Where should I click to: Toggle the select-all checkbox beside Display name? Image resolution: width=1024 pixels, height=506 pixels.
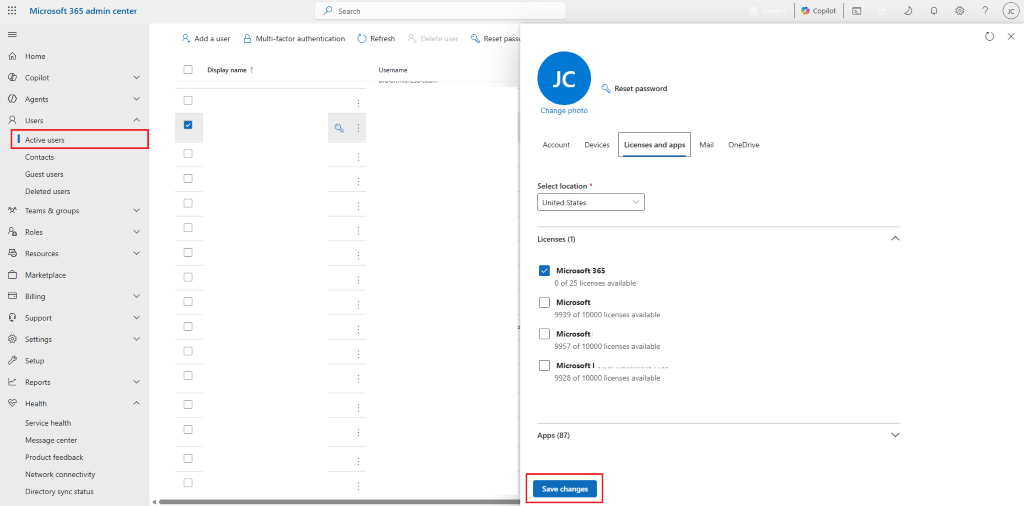tap(188, 70)
